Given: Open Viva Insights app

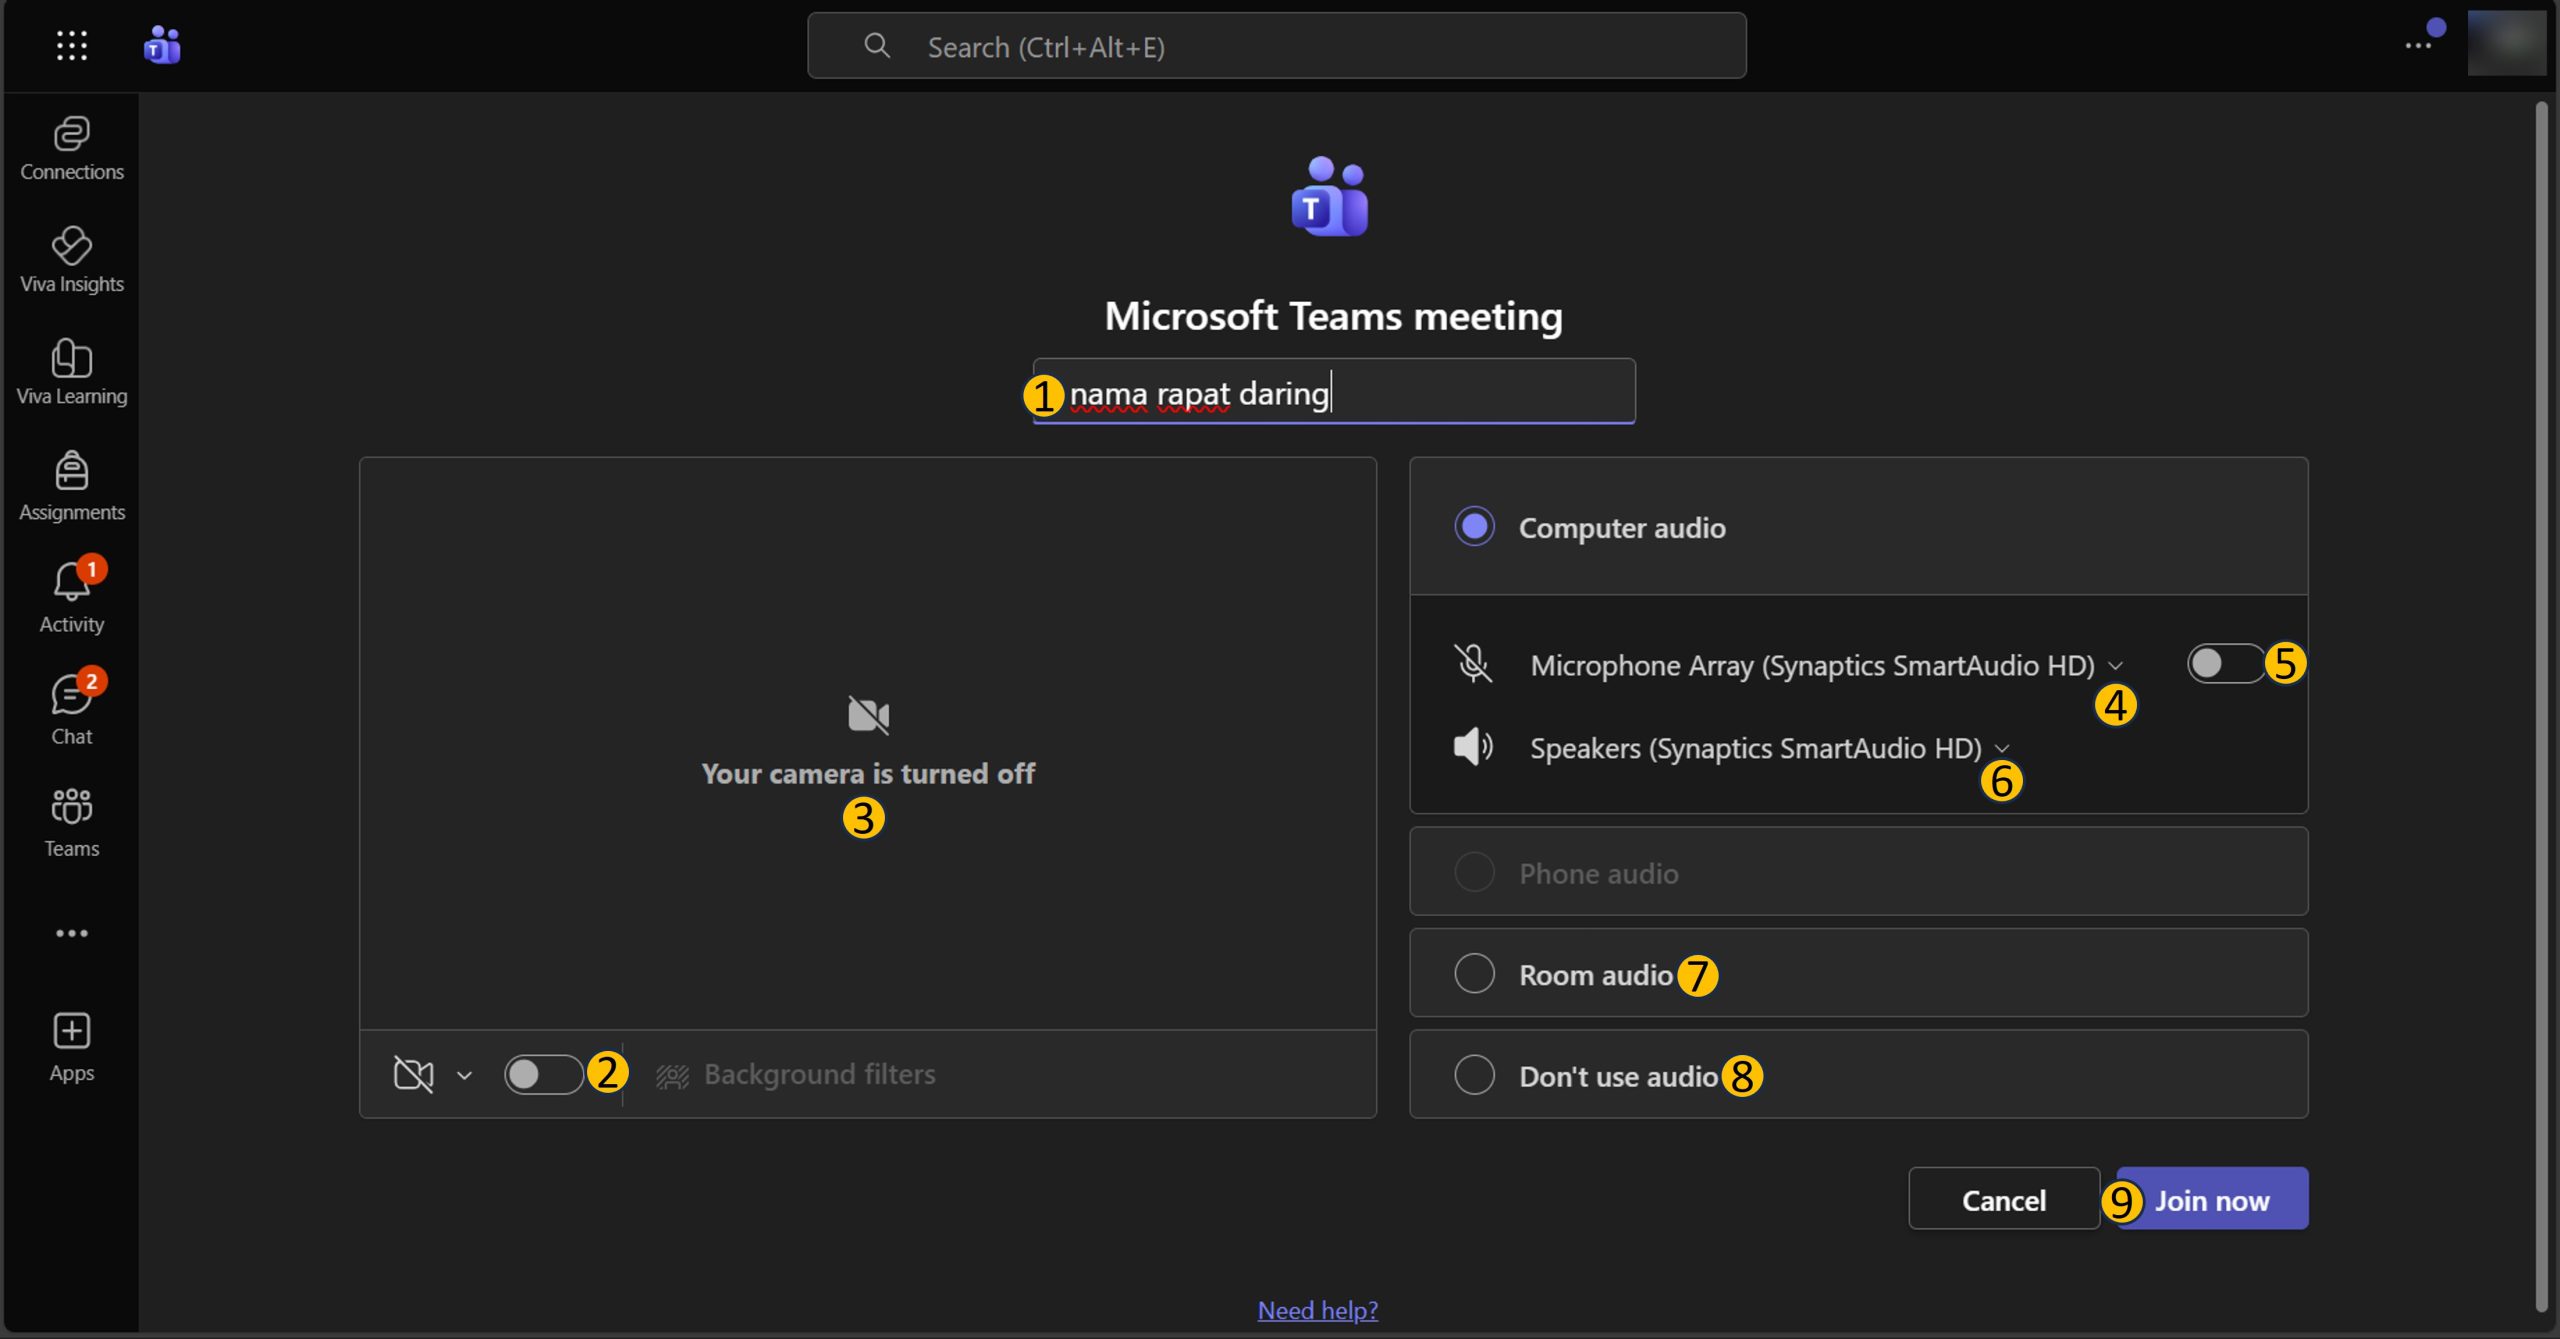Looking at the screenshot, I should pyautogui.click(x=71, y=259).
